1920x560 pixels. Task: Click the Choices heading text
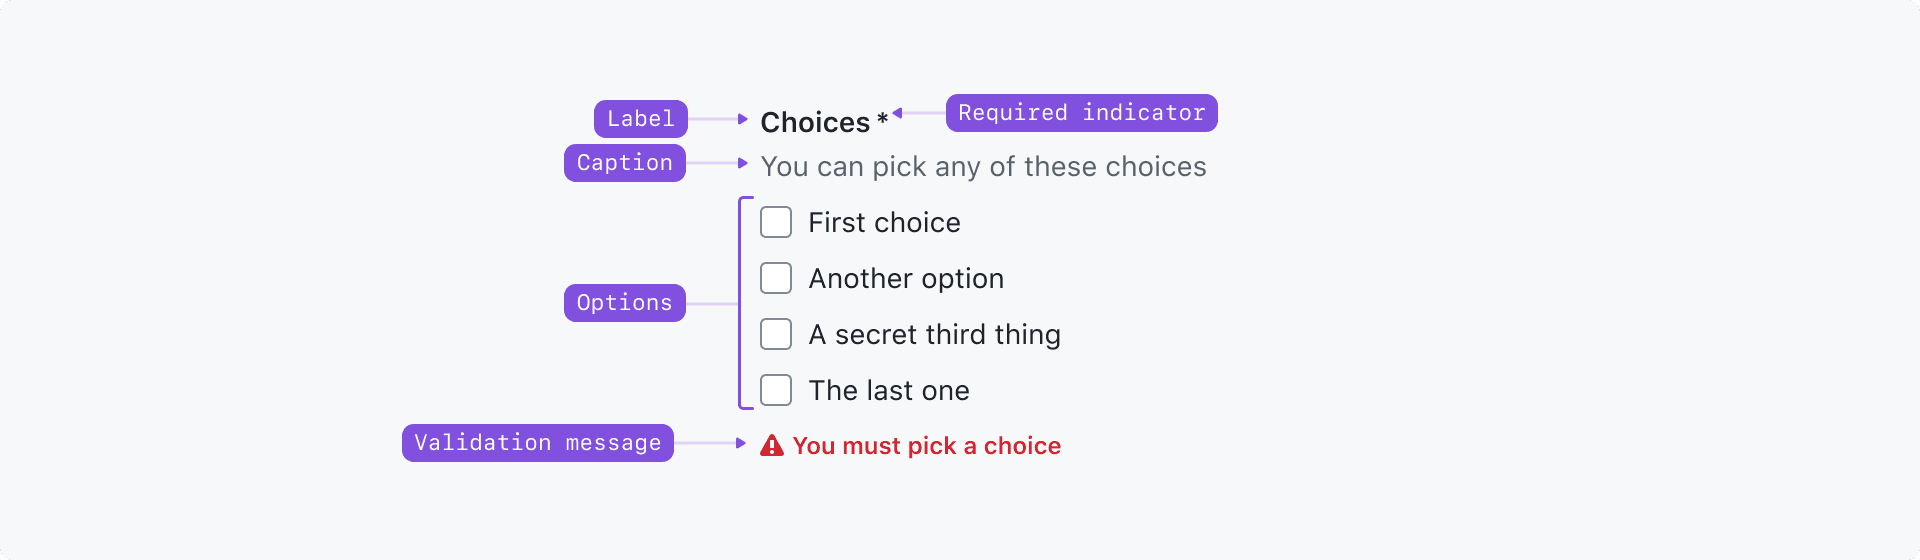(815, 122)
